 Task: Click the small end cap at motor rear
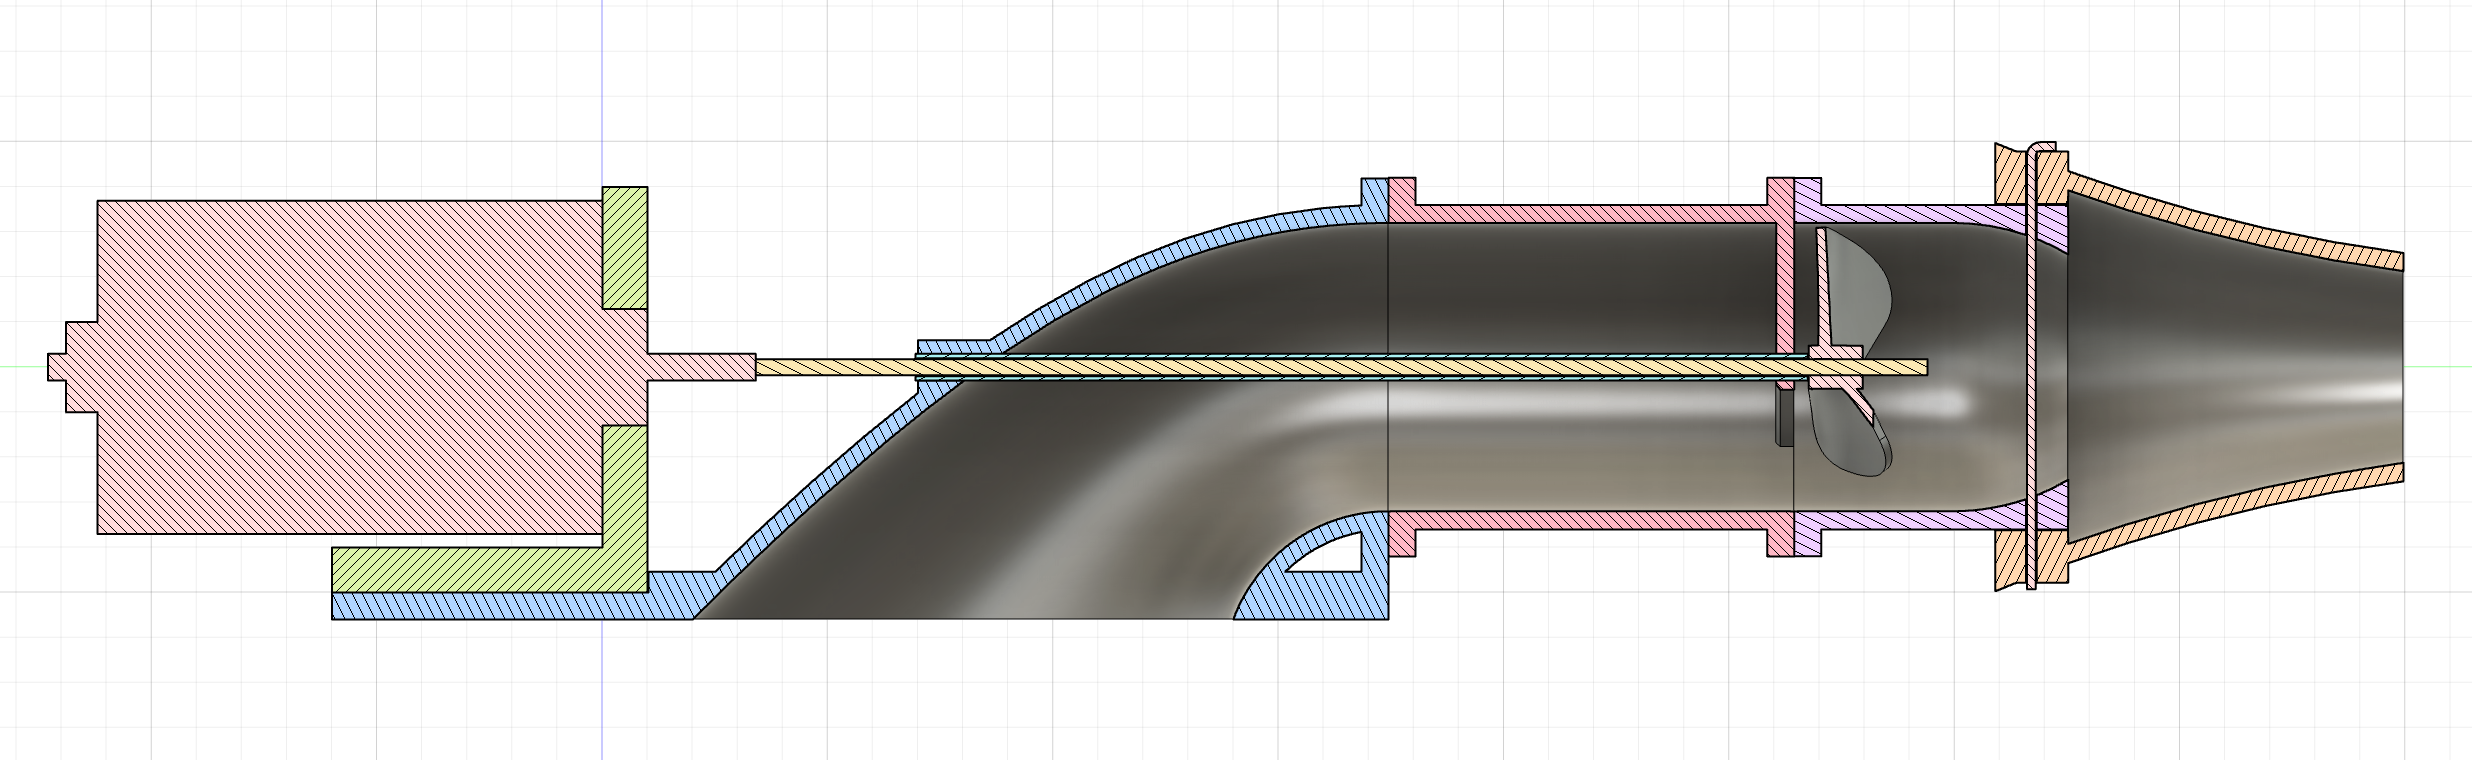(x=57, y=367)
